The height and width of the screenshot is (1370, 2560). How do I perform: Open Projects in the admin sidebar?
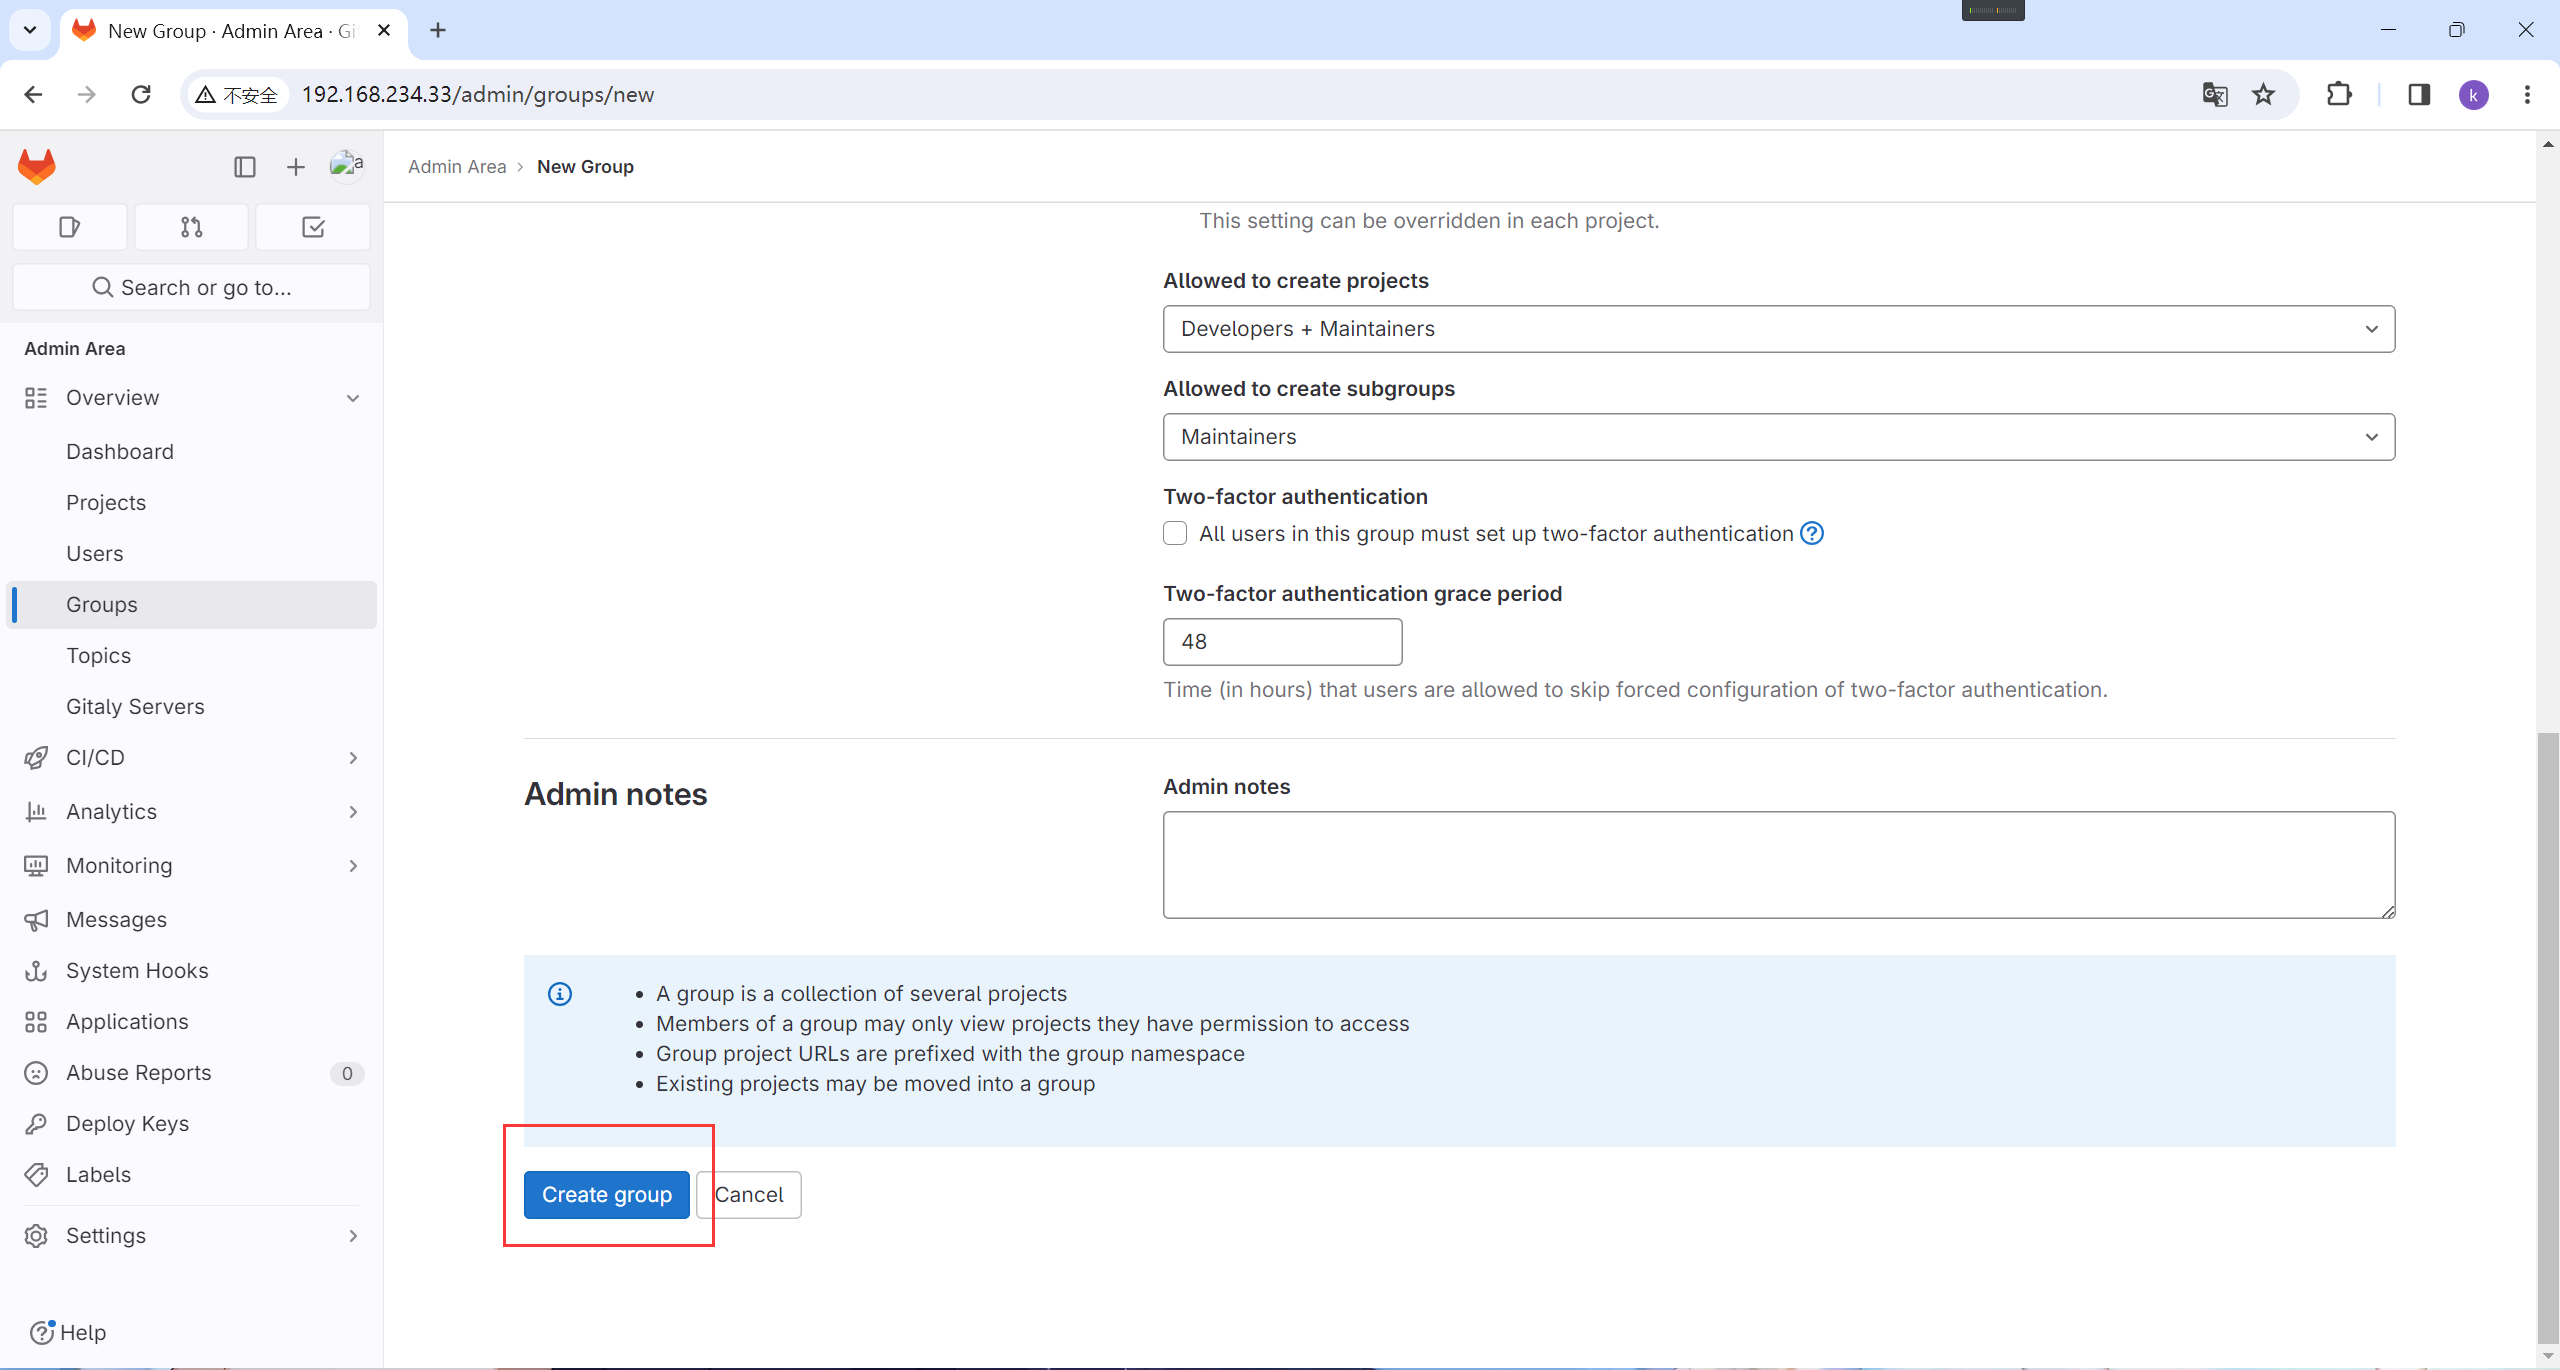pos(106,503)
